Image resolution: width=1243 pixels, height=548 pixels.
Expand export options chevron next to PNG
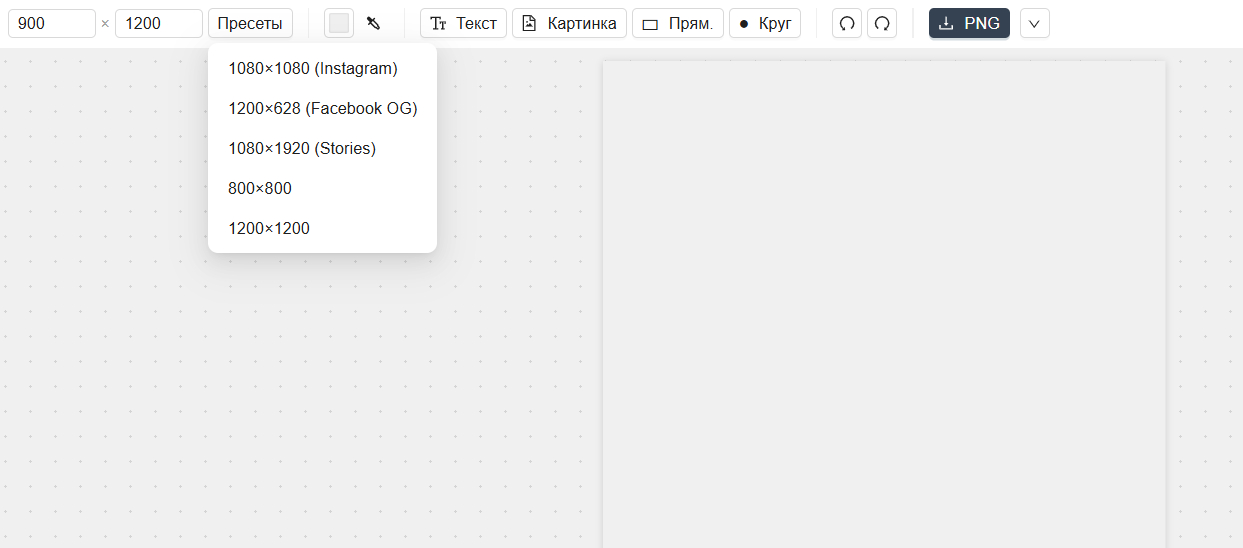1035,23
